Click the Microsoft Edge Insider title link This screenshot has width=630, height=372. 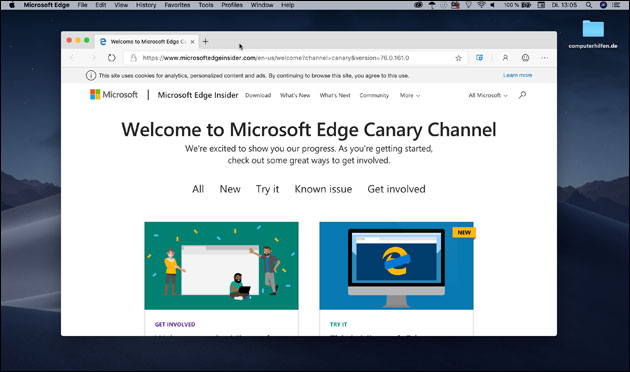pyautogui.click(x=198, y=95)
